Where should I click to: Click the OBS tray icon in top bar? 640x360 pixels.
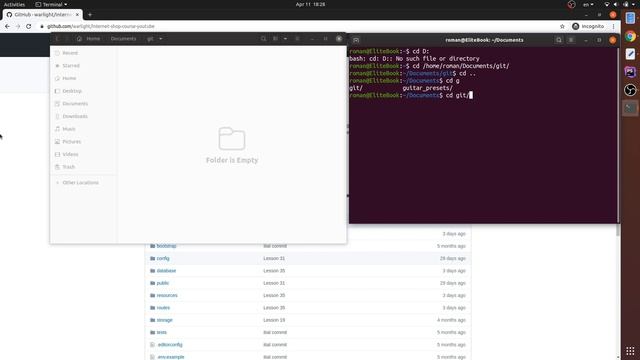pos(571,4)
